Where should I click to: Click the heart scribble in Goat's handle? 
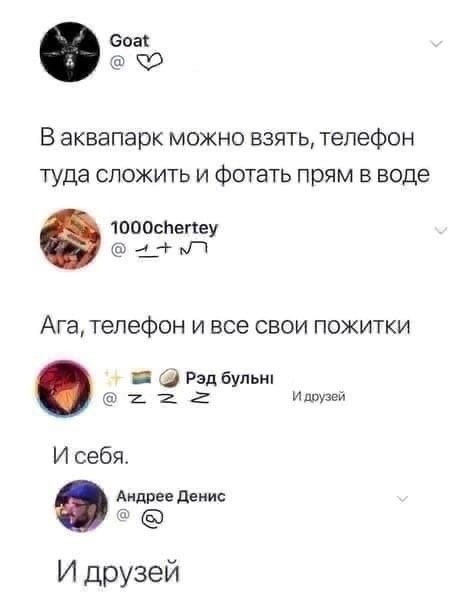[149, 61]
